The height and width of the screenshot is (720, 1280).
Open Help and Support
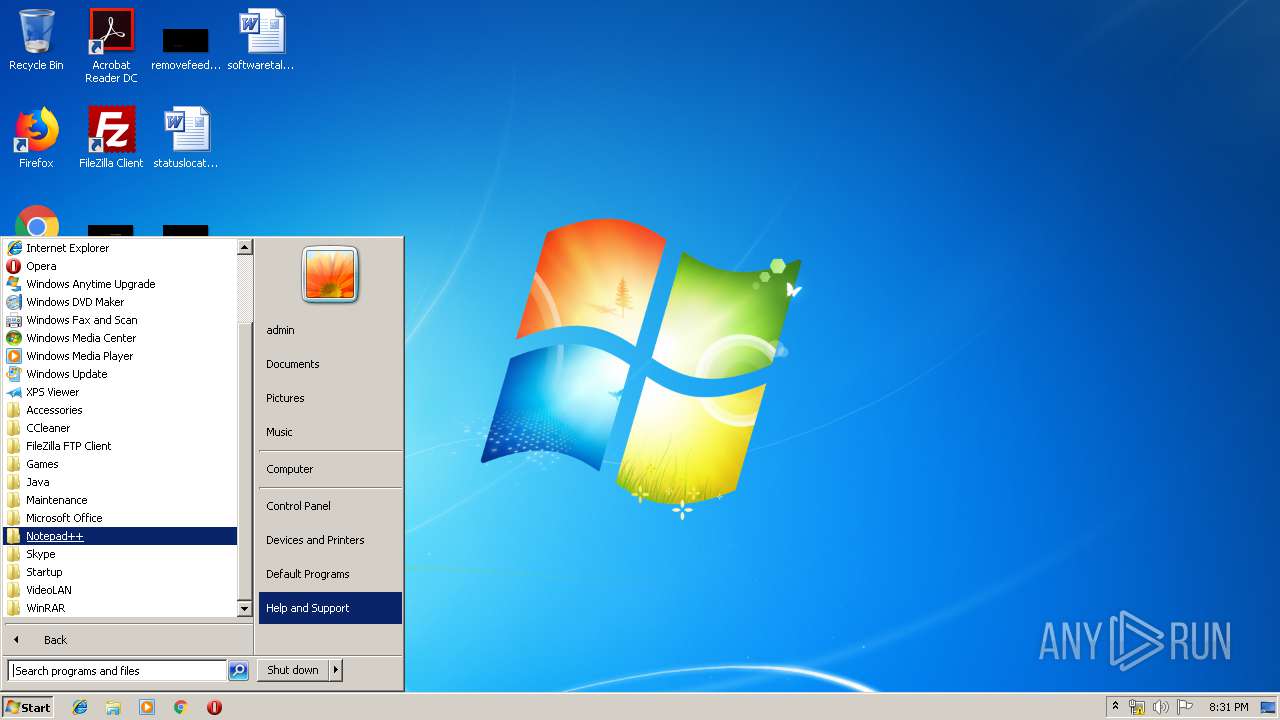click(x=330, y=608)
